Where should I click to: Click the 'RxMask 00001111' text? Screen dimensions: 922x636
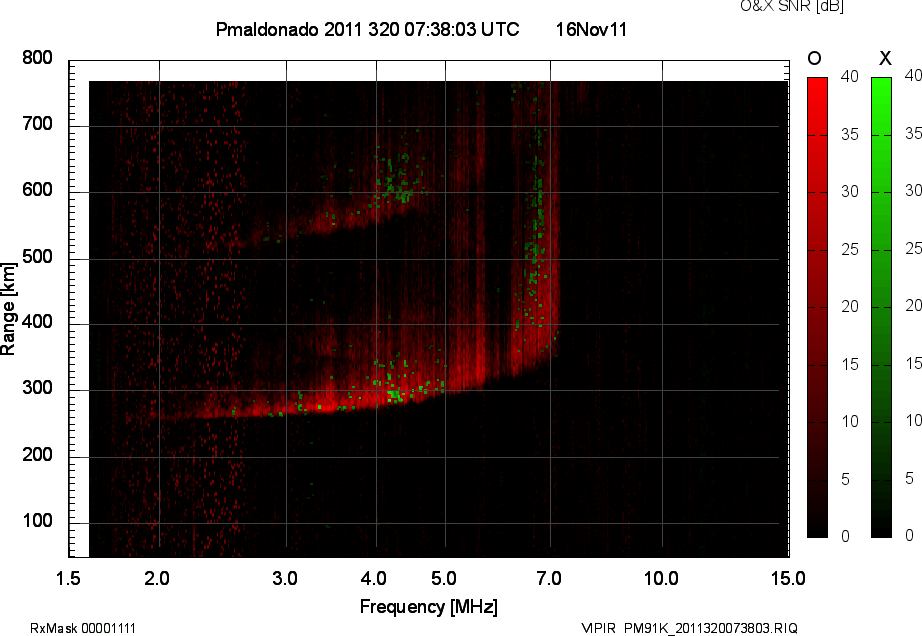pyautogui.click(x=83, y=628)
